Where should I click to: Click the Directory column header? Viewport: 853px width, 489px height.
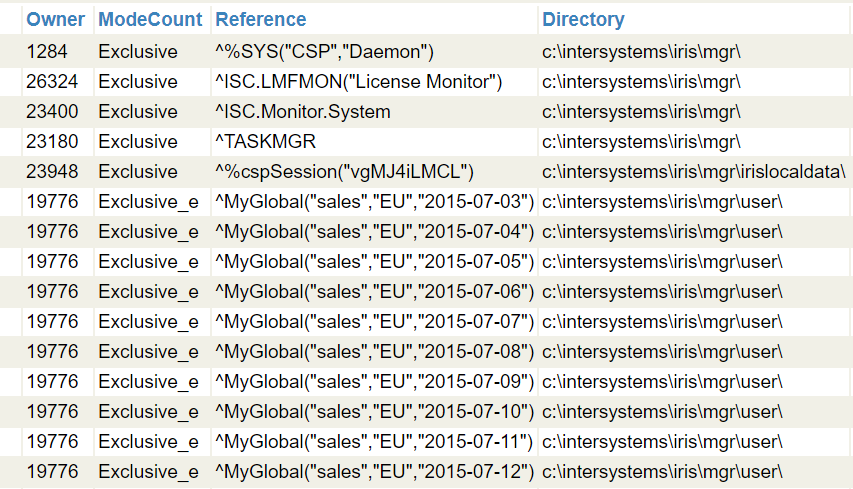coord(583,19)
